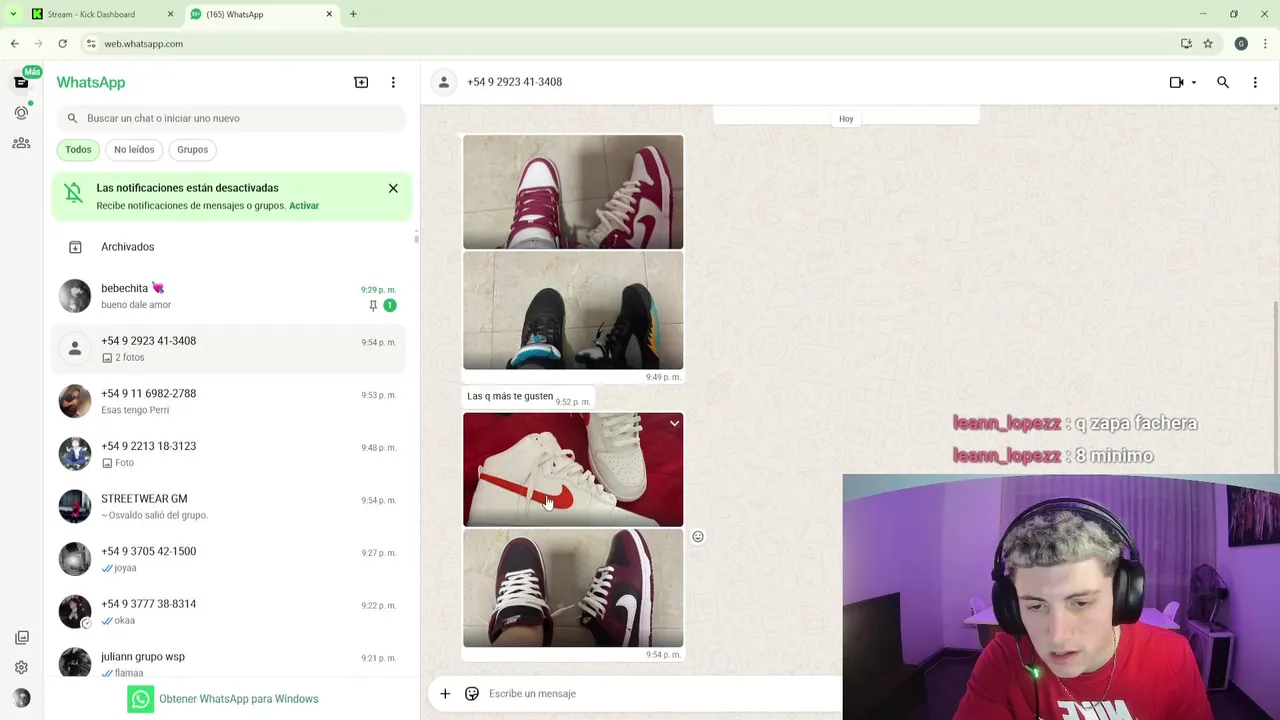Open own profile picture in rail

coord(21,698)
